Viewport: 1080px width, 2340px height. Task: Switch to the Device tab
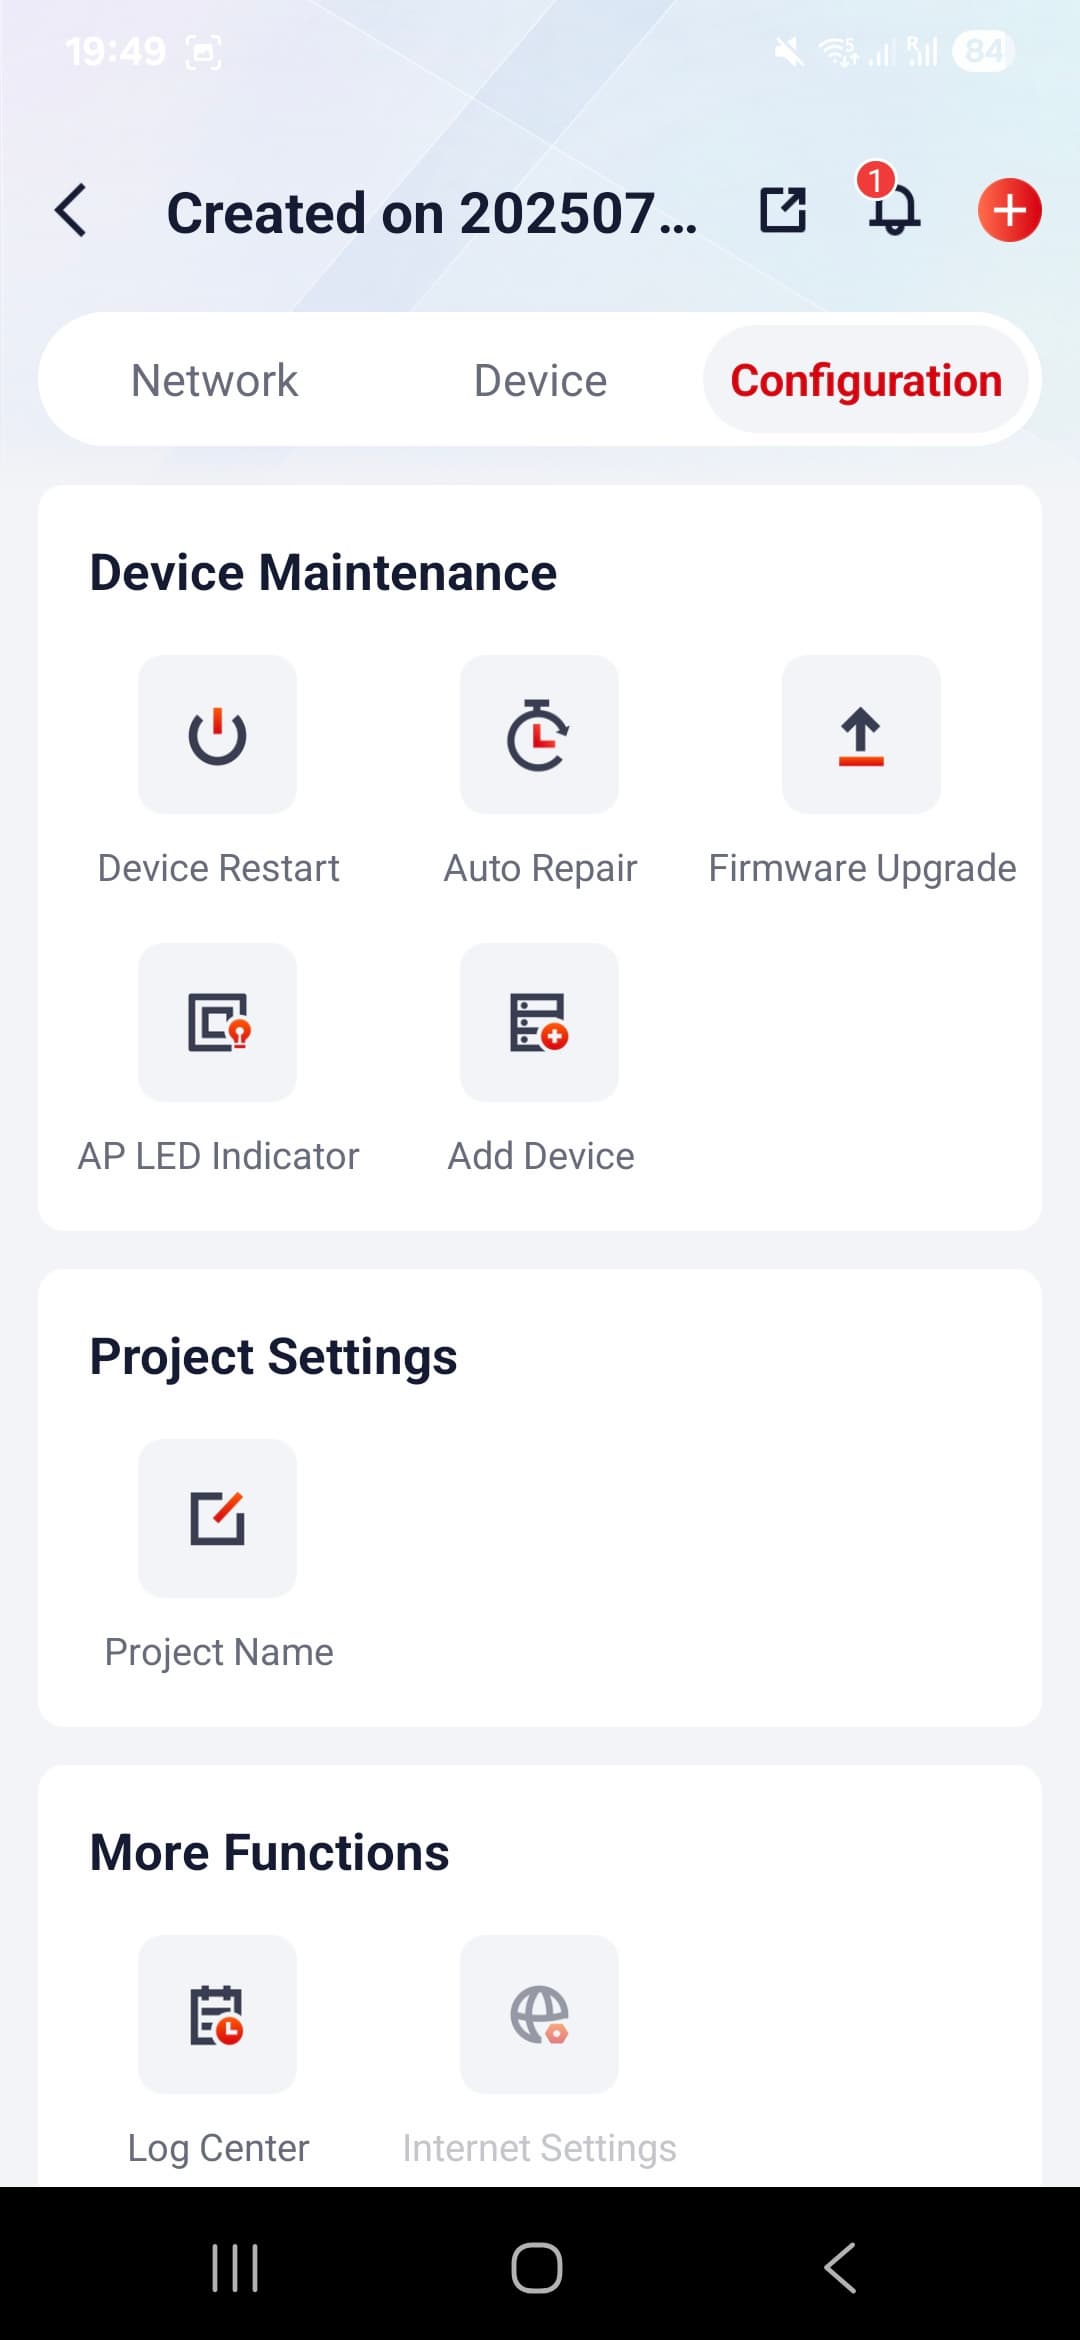pos(540,381)
